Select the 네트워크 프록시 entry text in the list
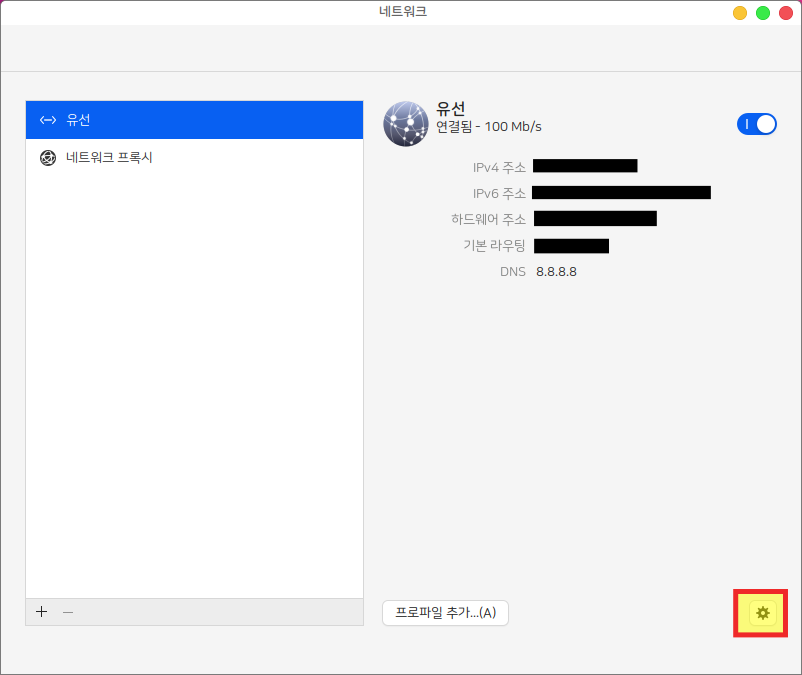 (109, 158)
